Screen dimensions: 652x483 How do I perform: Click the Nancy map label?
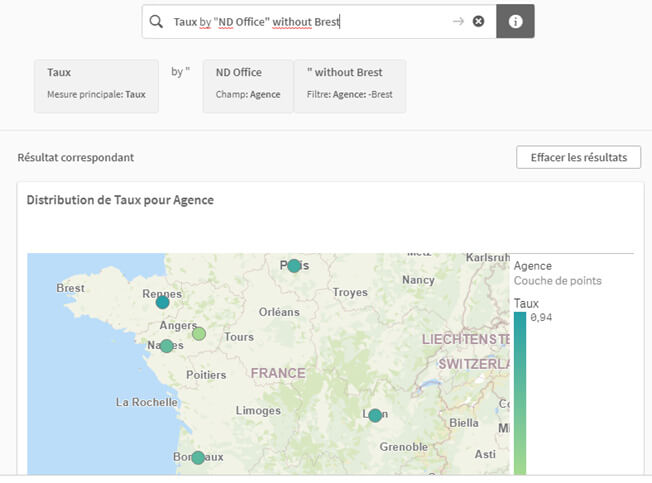coord(418,280)
